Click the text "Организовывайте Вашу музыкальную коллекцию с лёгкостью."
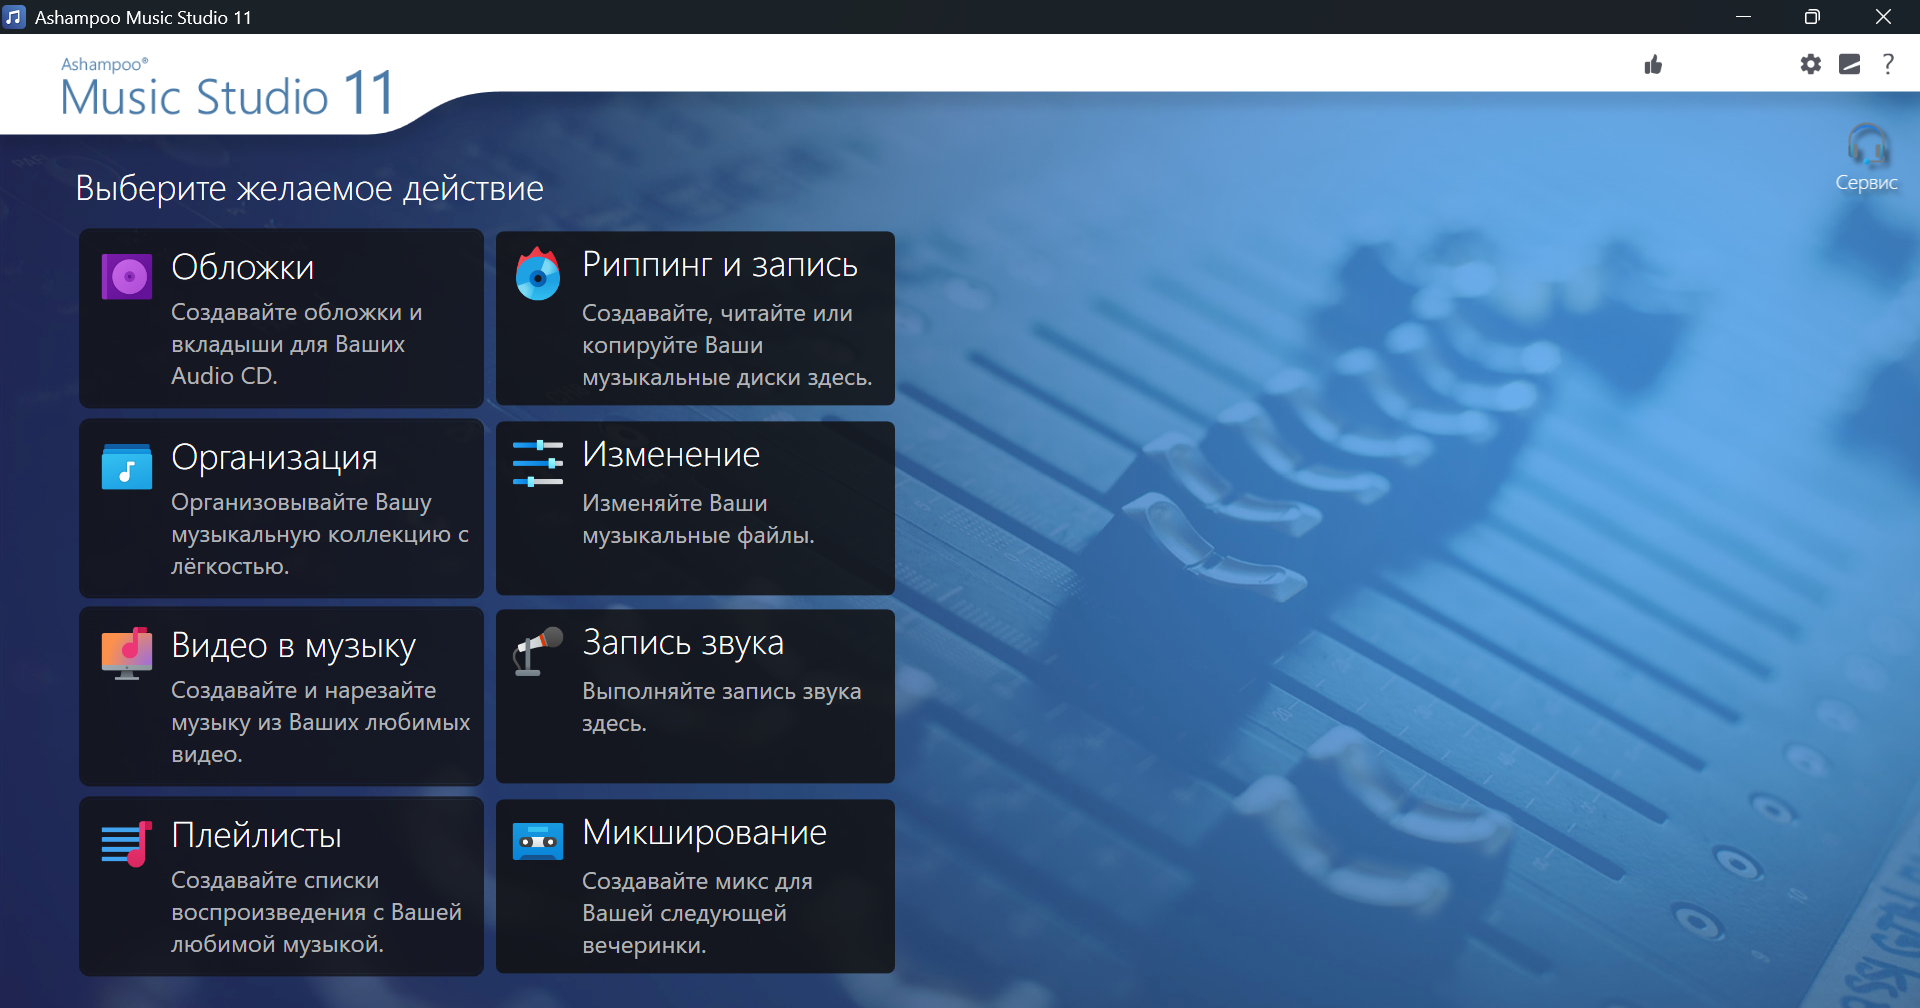1920x1008 pixels. 320,534
